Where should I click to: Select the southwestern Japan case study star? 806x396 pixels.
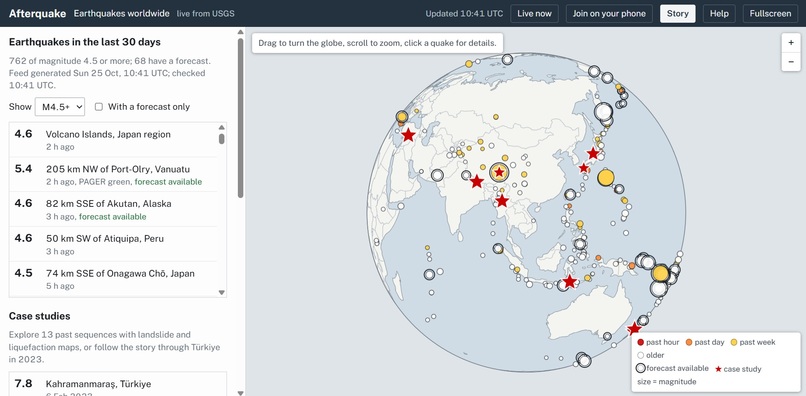584,168
